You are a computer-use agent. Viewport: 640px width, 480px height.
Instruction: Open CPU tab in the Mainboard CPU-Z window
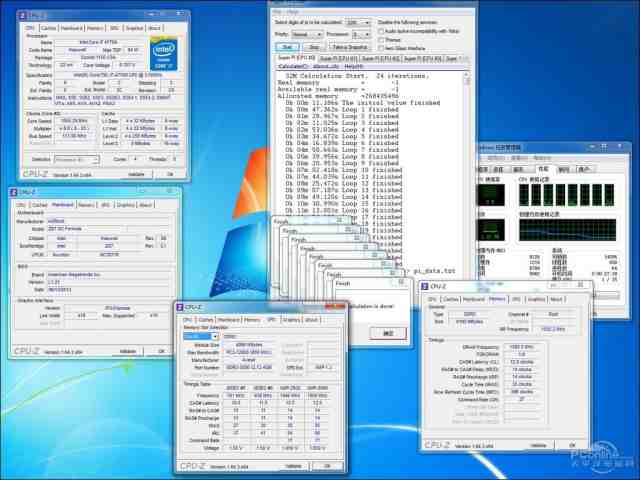[21, 205]
